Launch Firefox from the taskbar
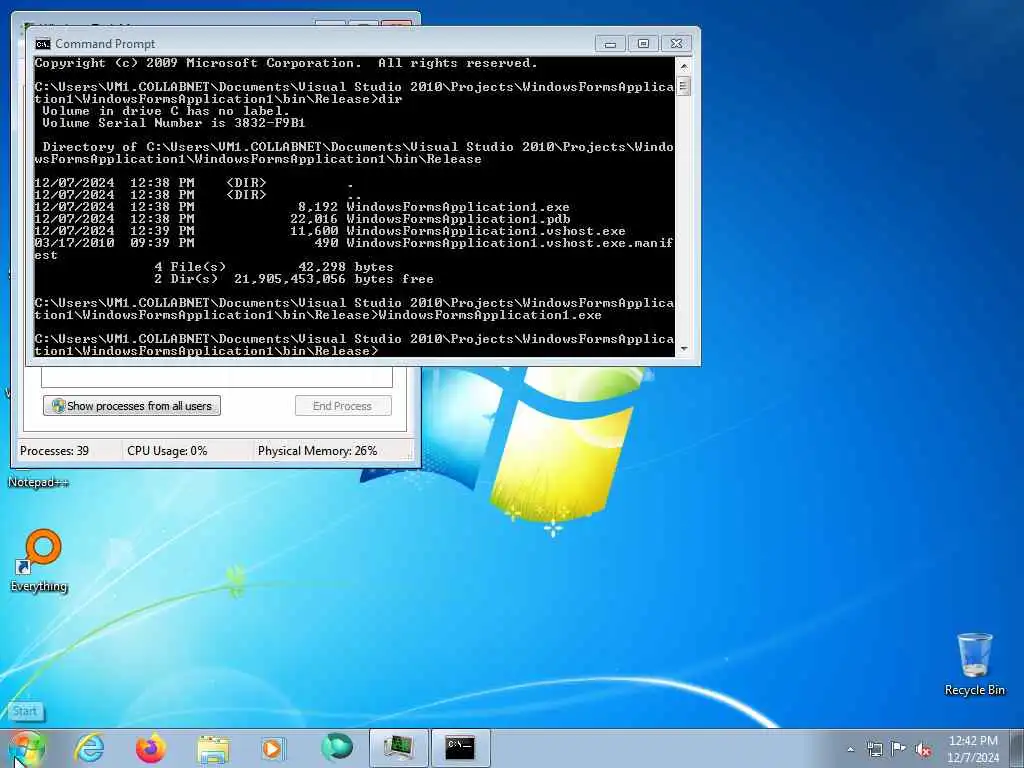Viewport: 1024px width, 768px height. pos(151,748)
